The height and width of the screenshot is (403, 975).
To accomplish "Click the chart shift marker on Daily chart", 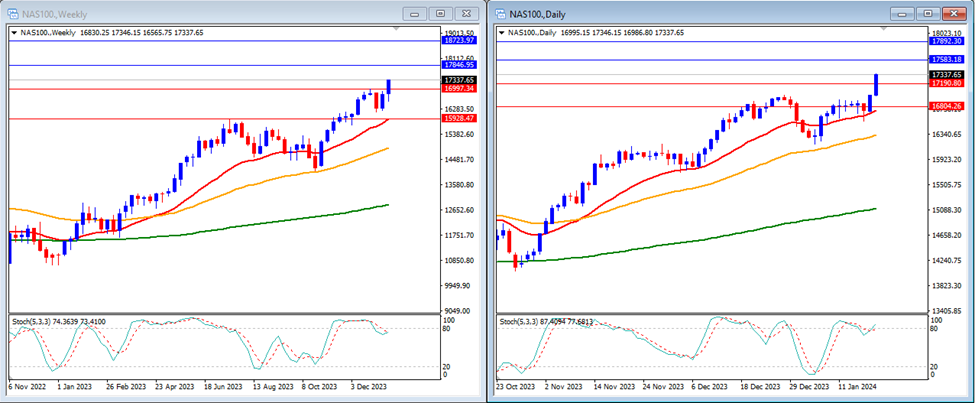I will coord(884,29).
